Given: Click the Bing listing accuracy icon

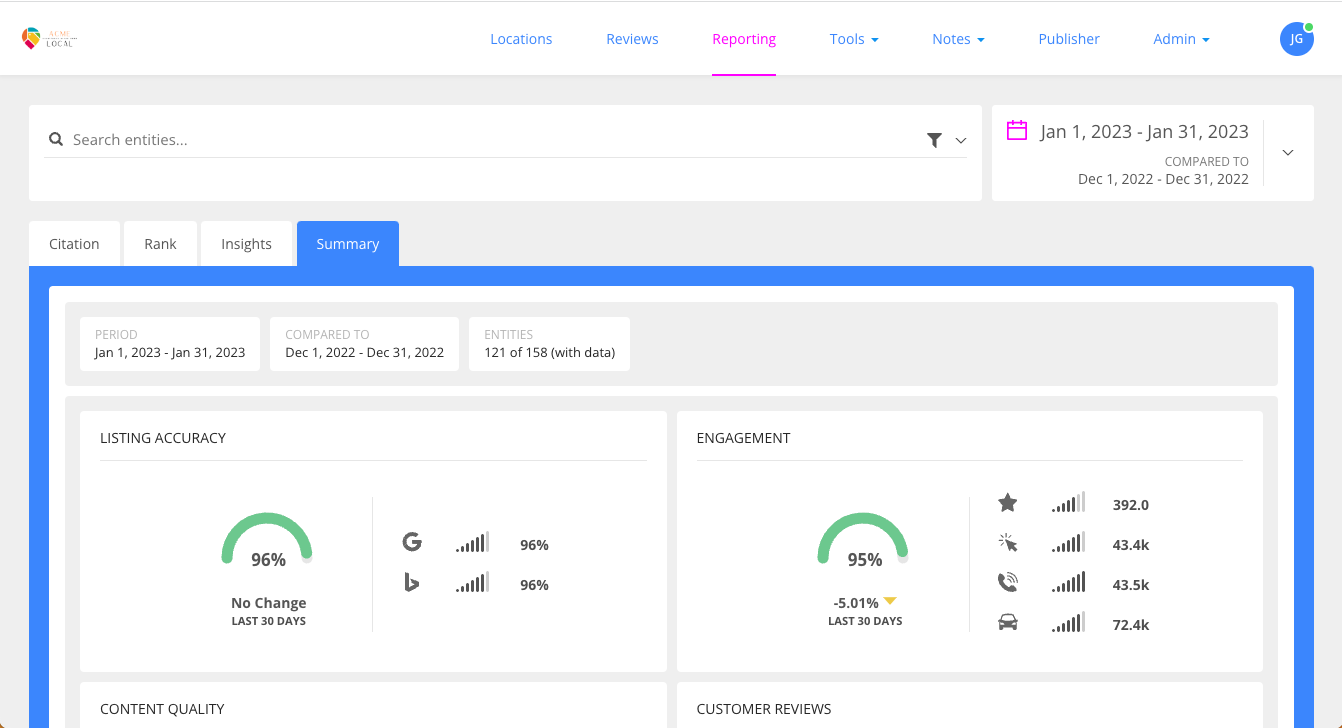Looking at the screenshot, I should click(x=413, y=582).
